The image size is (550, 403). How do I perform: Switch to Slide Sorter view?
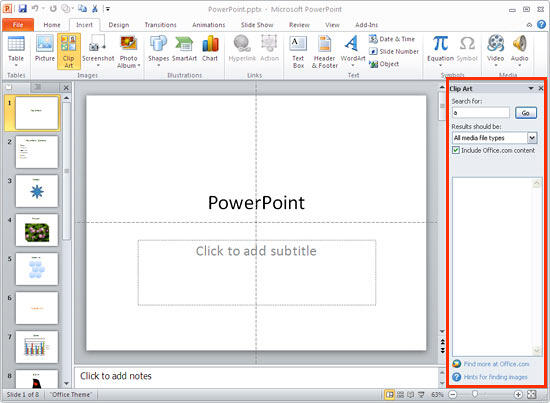tap(400, 395)
